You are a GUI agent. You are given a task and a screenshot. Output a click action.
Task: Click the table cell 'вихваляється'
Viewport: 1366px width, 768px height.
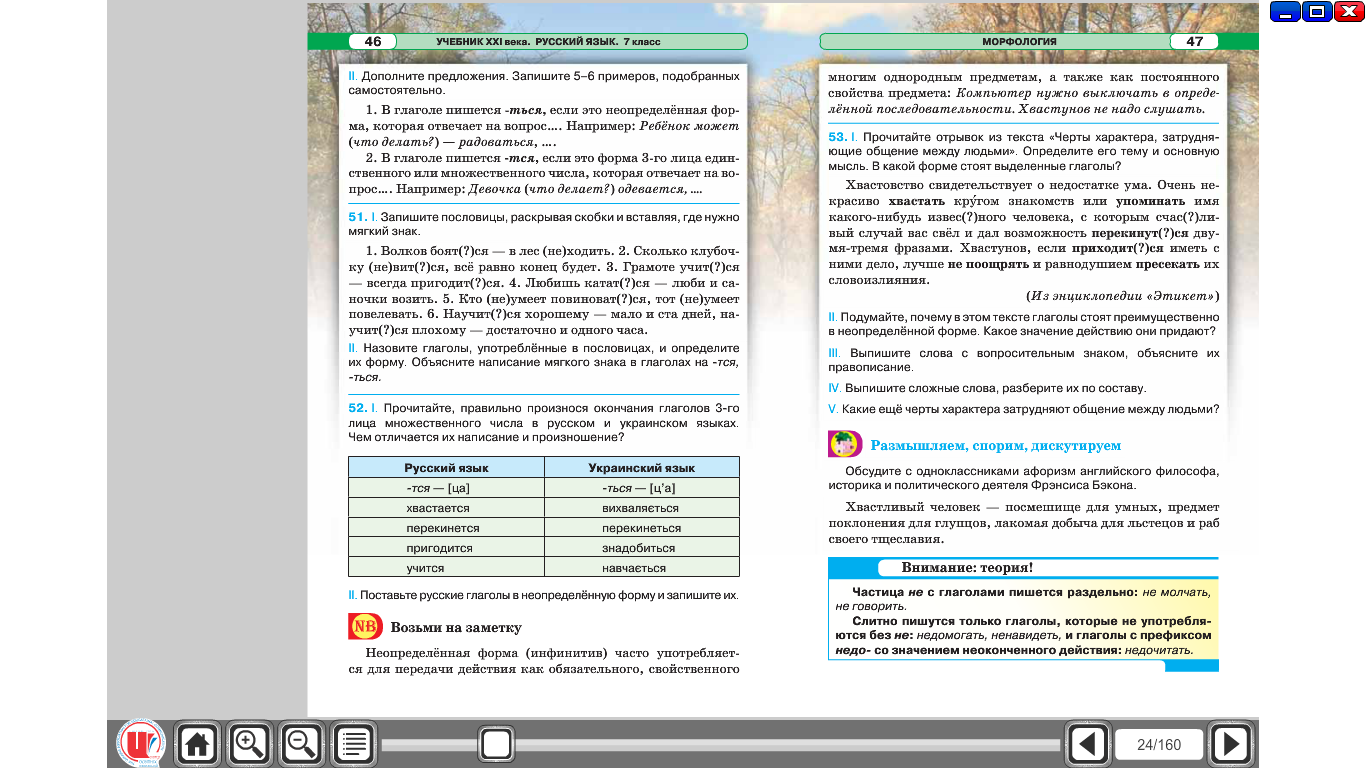[x=641, y=508]
